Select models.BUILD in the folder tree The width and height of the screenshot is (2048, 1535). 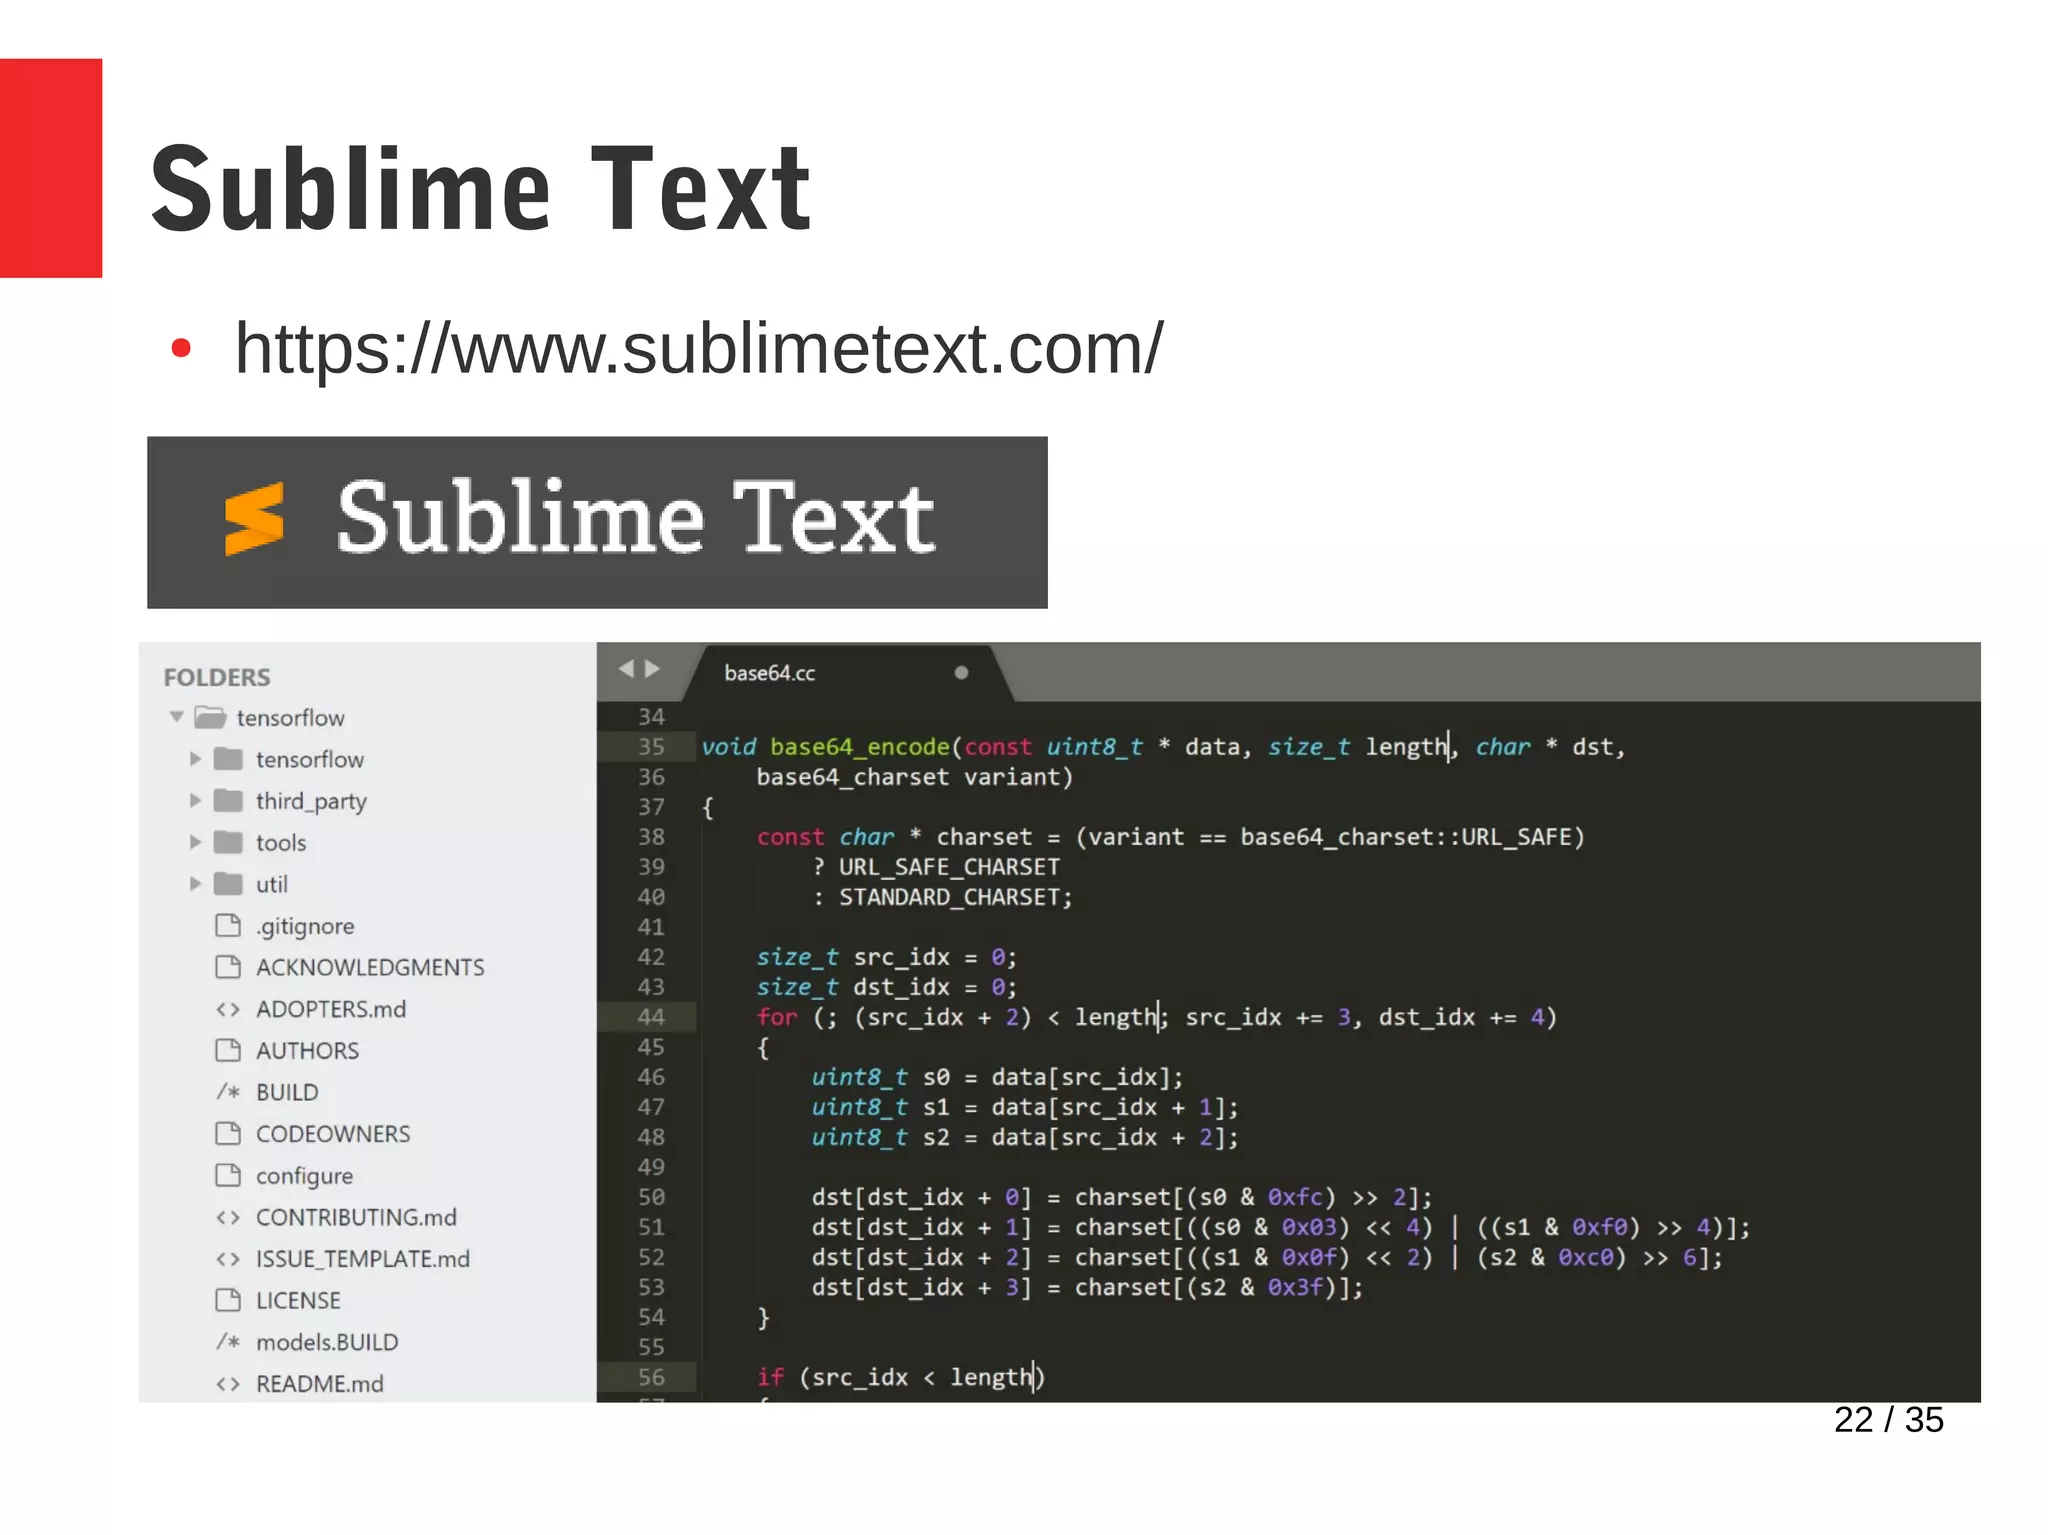tap(327, 1342)
